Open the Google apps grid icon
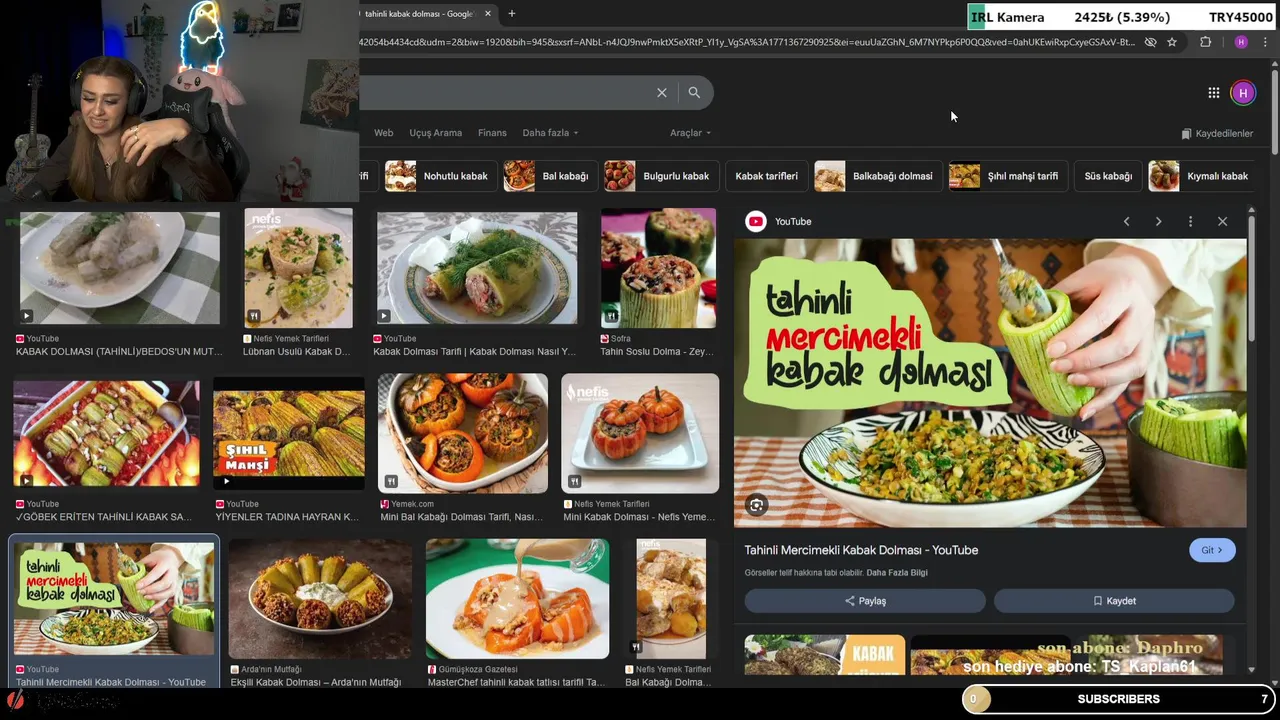The height and width of the screenshot is (720, 1280). point(1213,93)
